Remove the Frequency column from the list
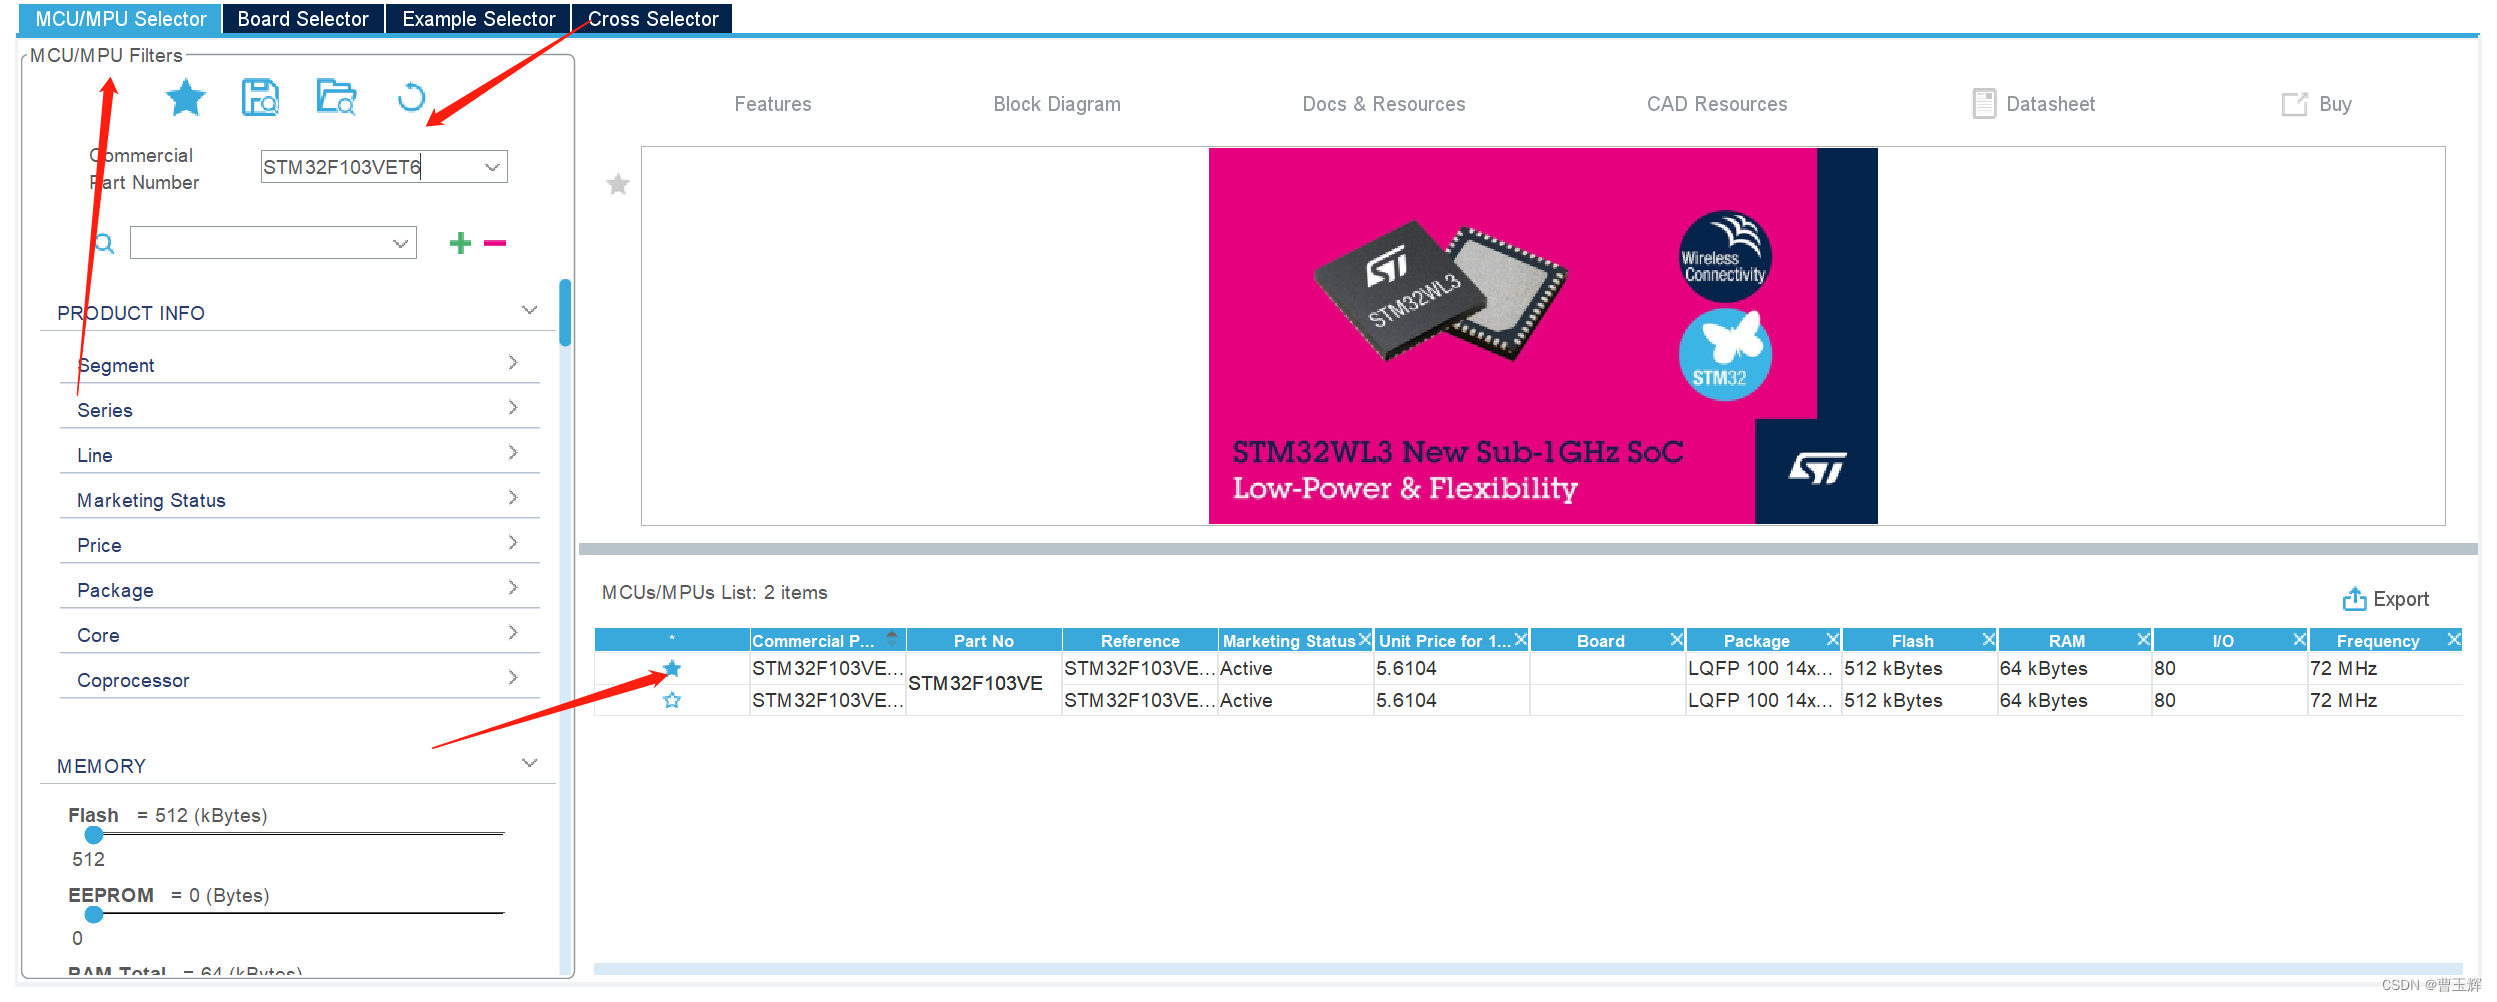Viewport: 2497px width, 1002px height. [x=2454, y=640]
